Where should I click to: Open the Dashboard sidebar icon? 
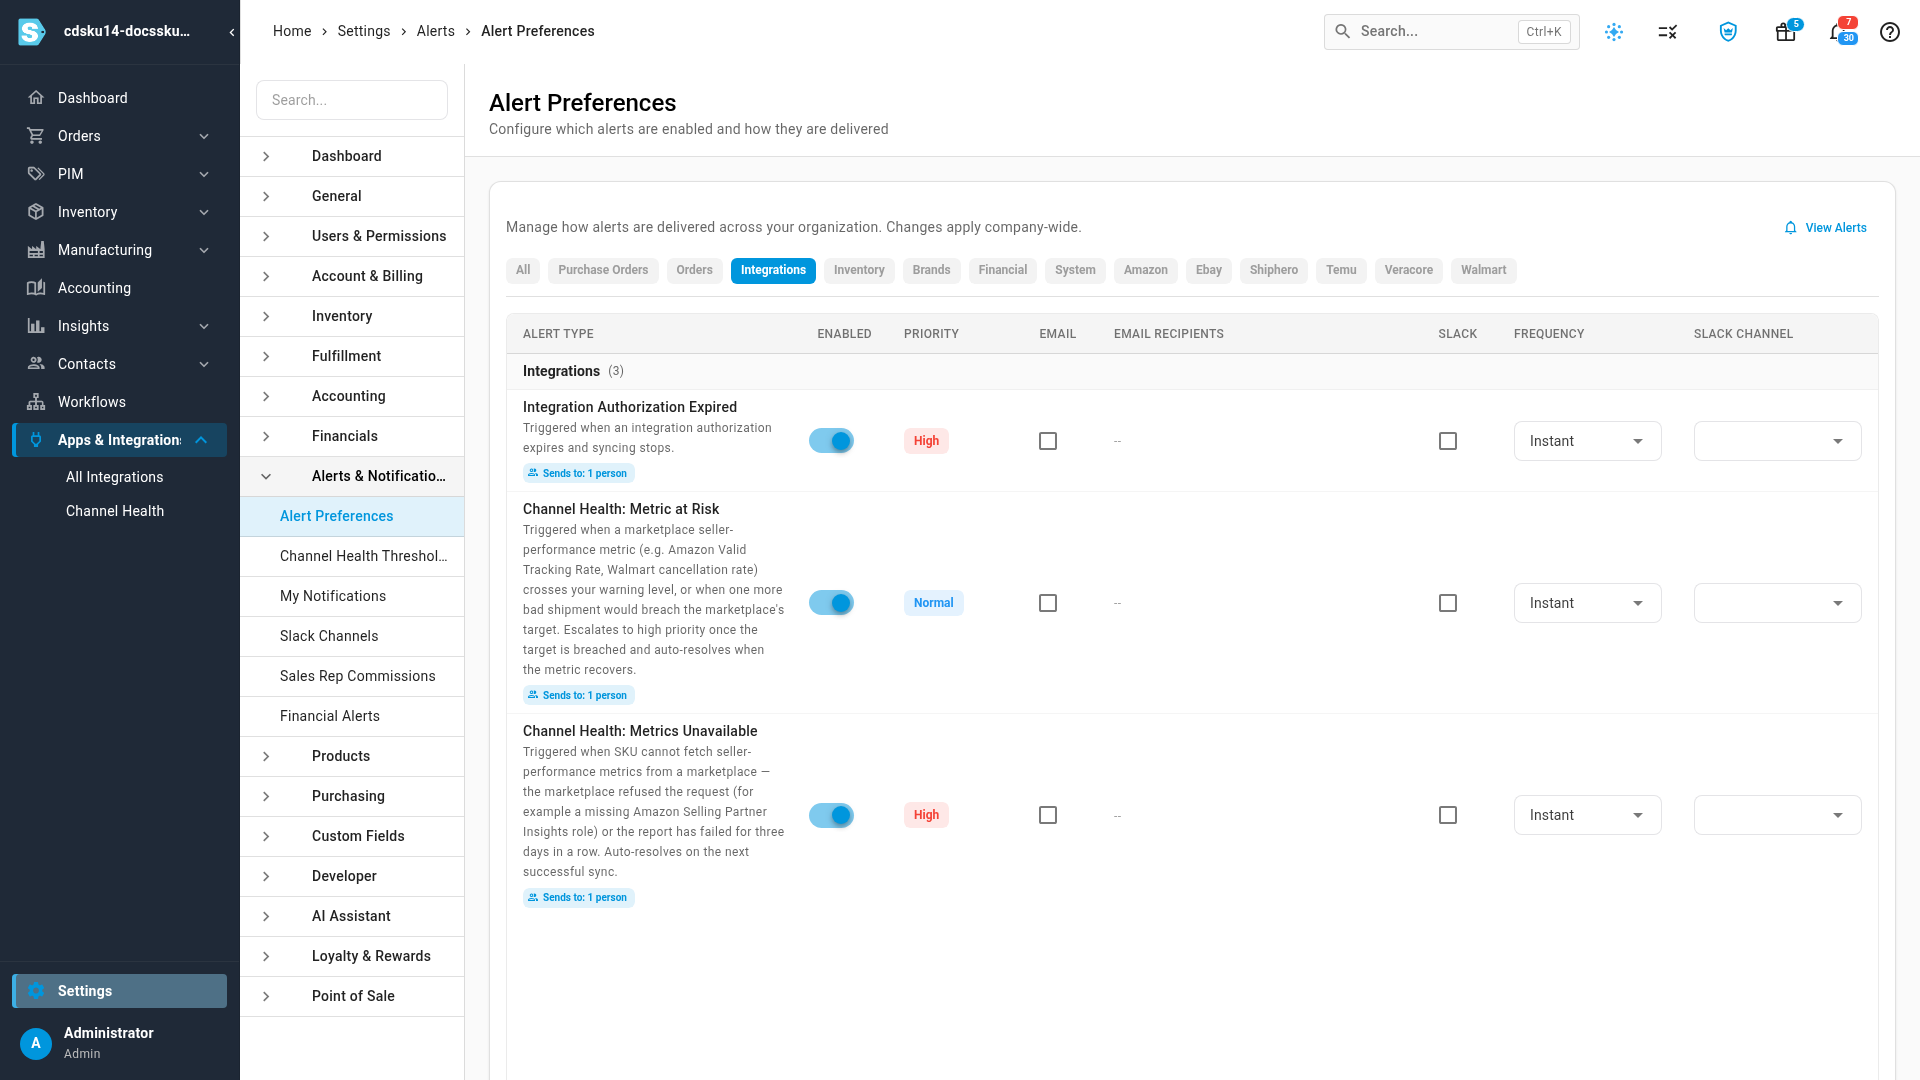pos(36,98)
